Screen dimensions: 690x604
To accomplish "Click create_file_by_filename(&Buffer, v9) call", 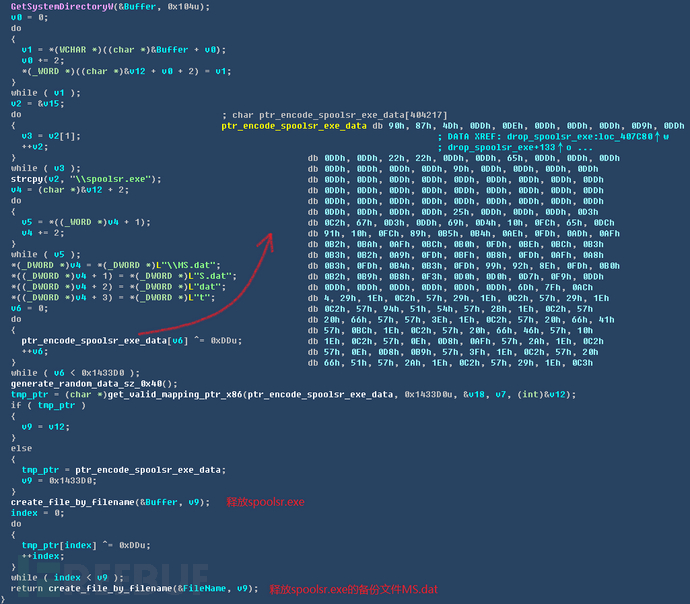I will [x=110, y=502].
